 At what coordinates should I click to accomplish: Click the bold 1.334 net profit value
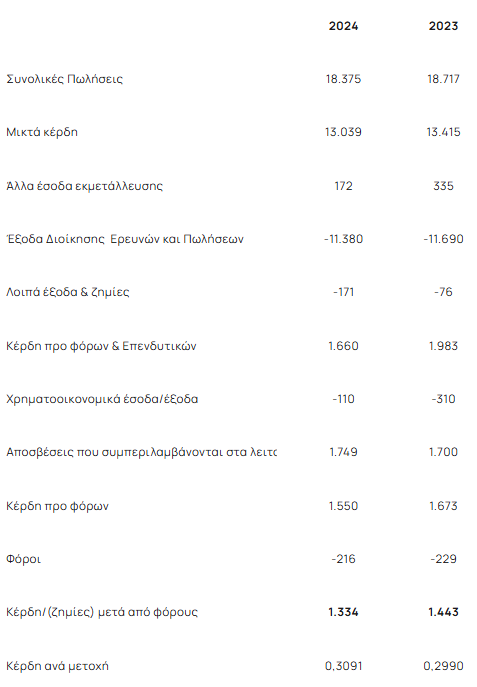point(343,612)
